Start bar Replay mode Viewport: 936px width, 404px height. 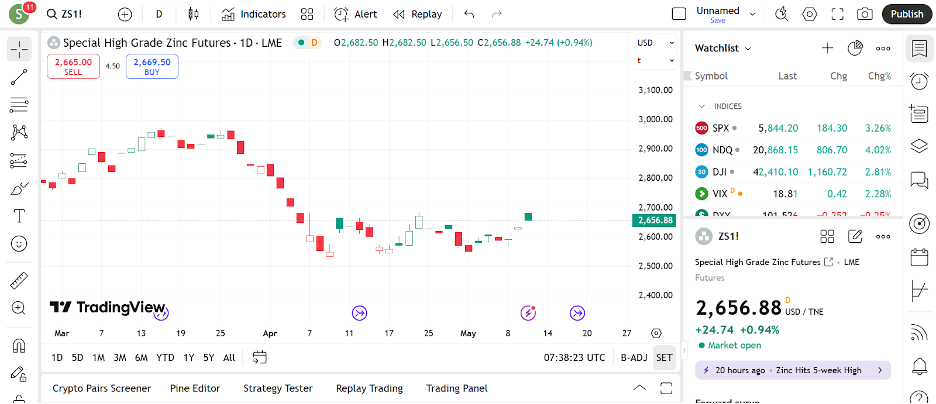pyautogui.click(x=418, y=14)
